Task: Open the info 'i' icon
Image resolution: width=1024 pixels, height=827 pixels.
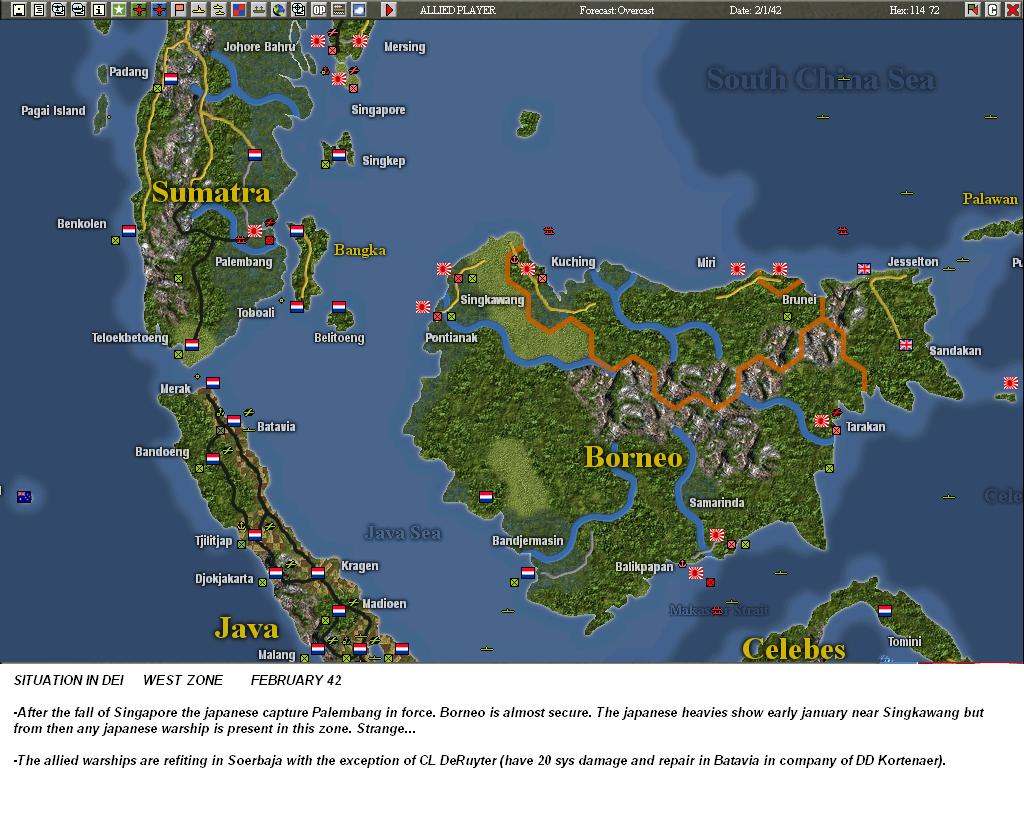Action: tap(99, 10)
